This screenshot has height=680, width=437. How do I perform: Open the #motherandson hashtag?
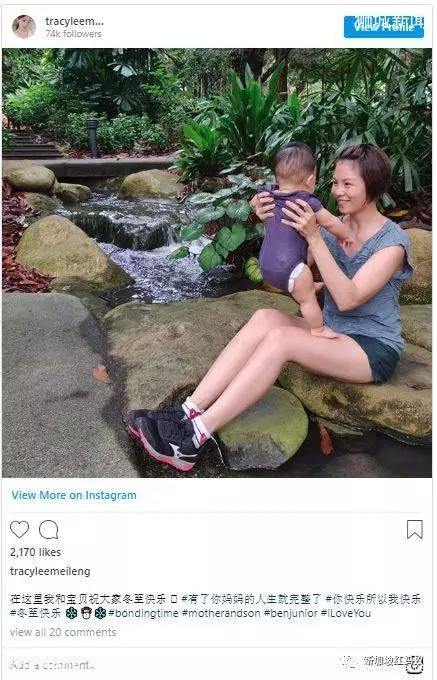coord(221,613)
